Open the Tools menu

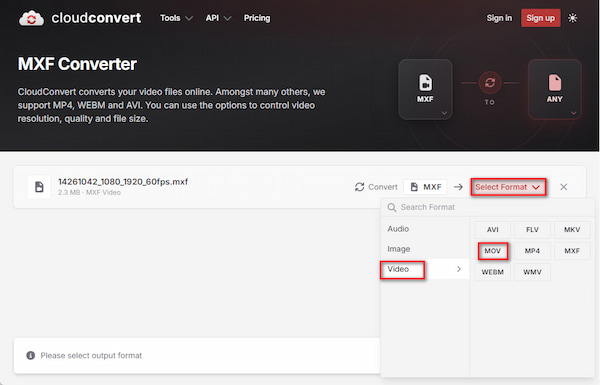pyautogui.click(x=176, y=18)
